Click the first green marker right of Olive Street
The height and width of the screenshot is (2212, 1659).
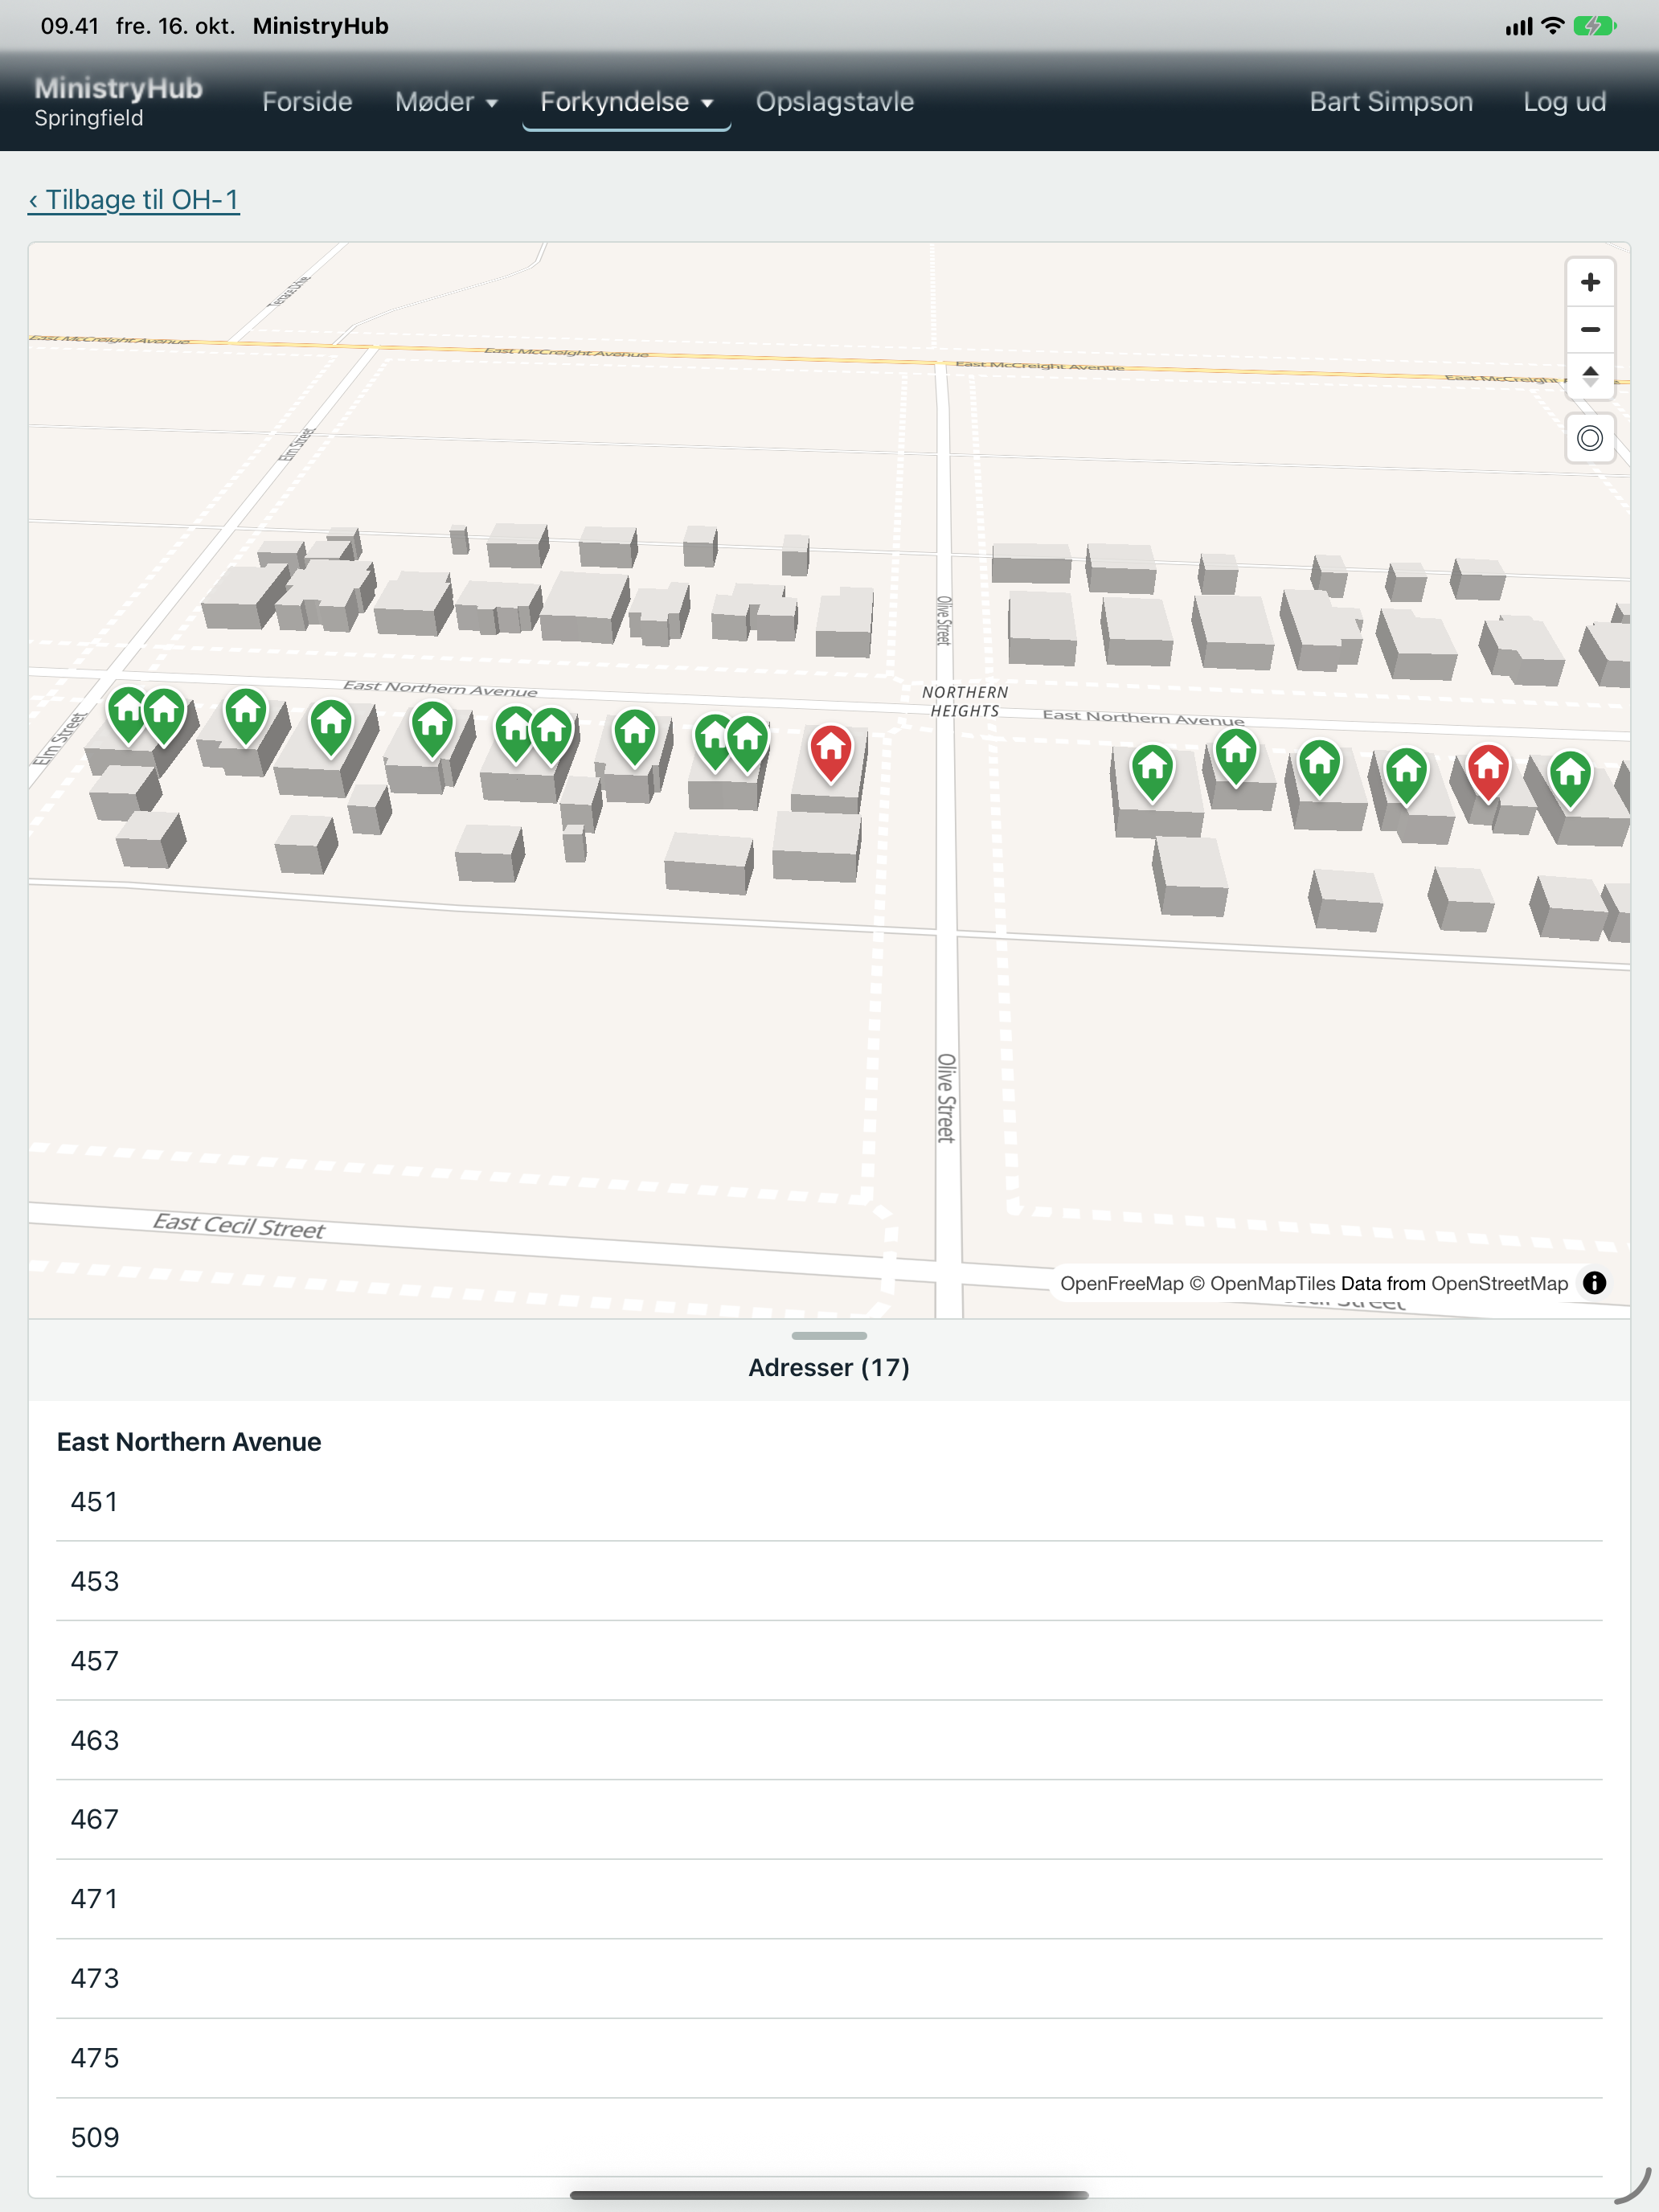1152,772
